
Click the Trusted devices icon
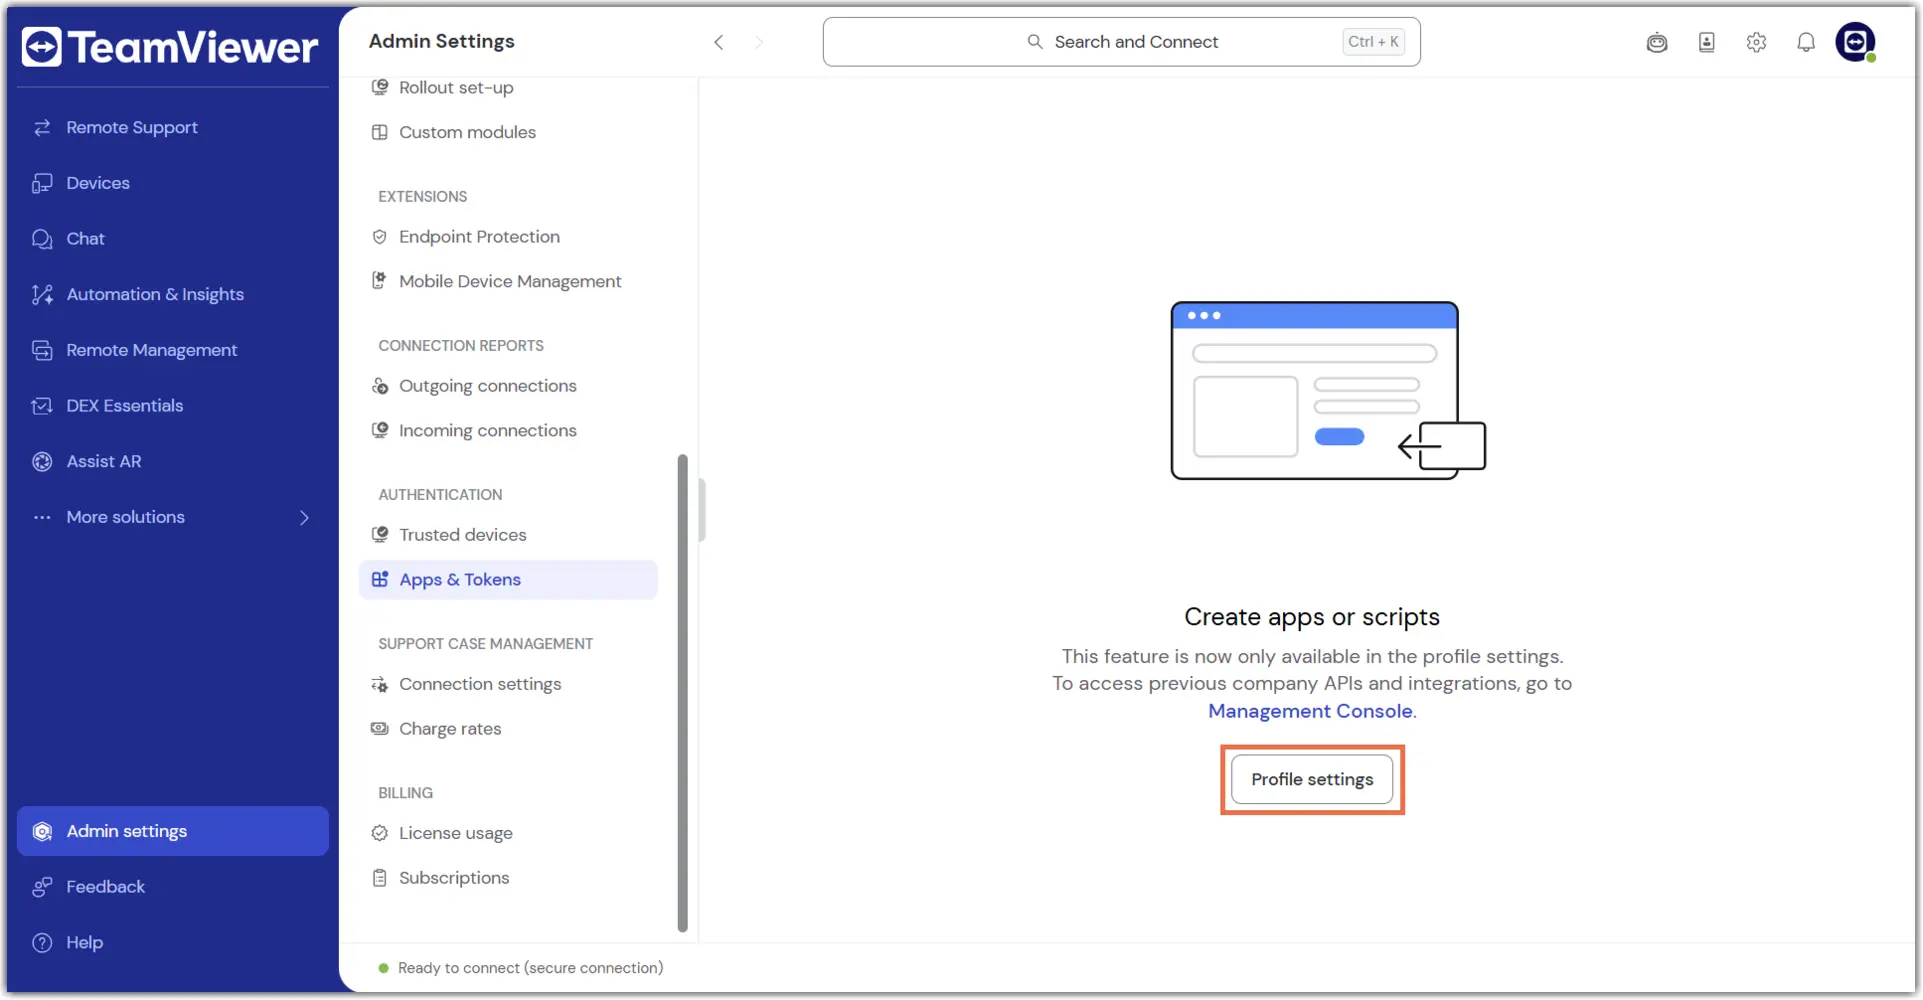click(x=380, y=535)
